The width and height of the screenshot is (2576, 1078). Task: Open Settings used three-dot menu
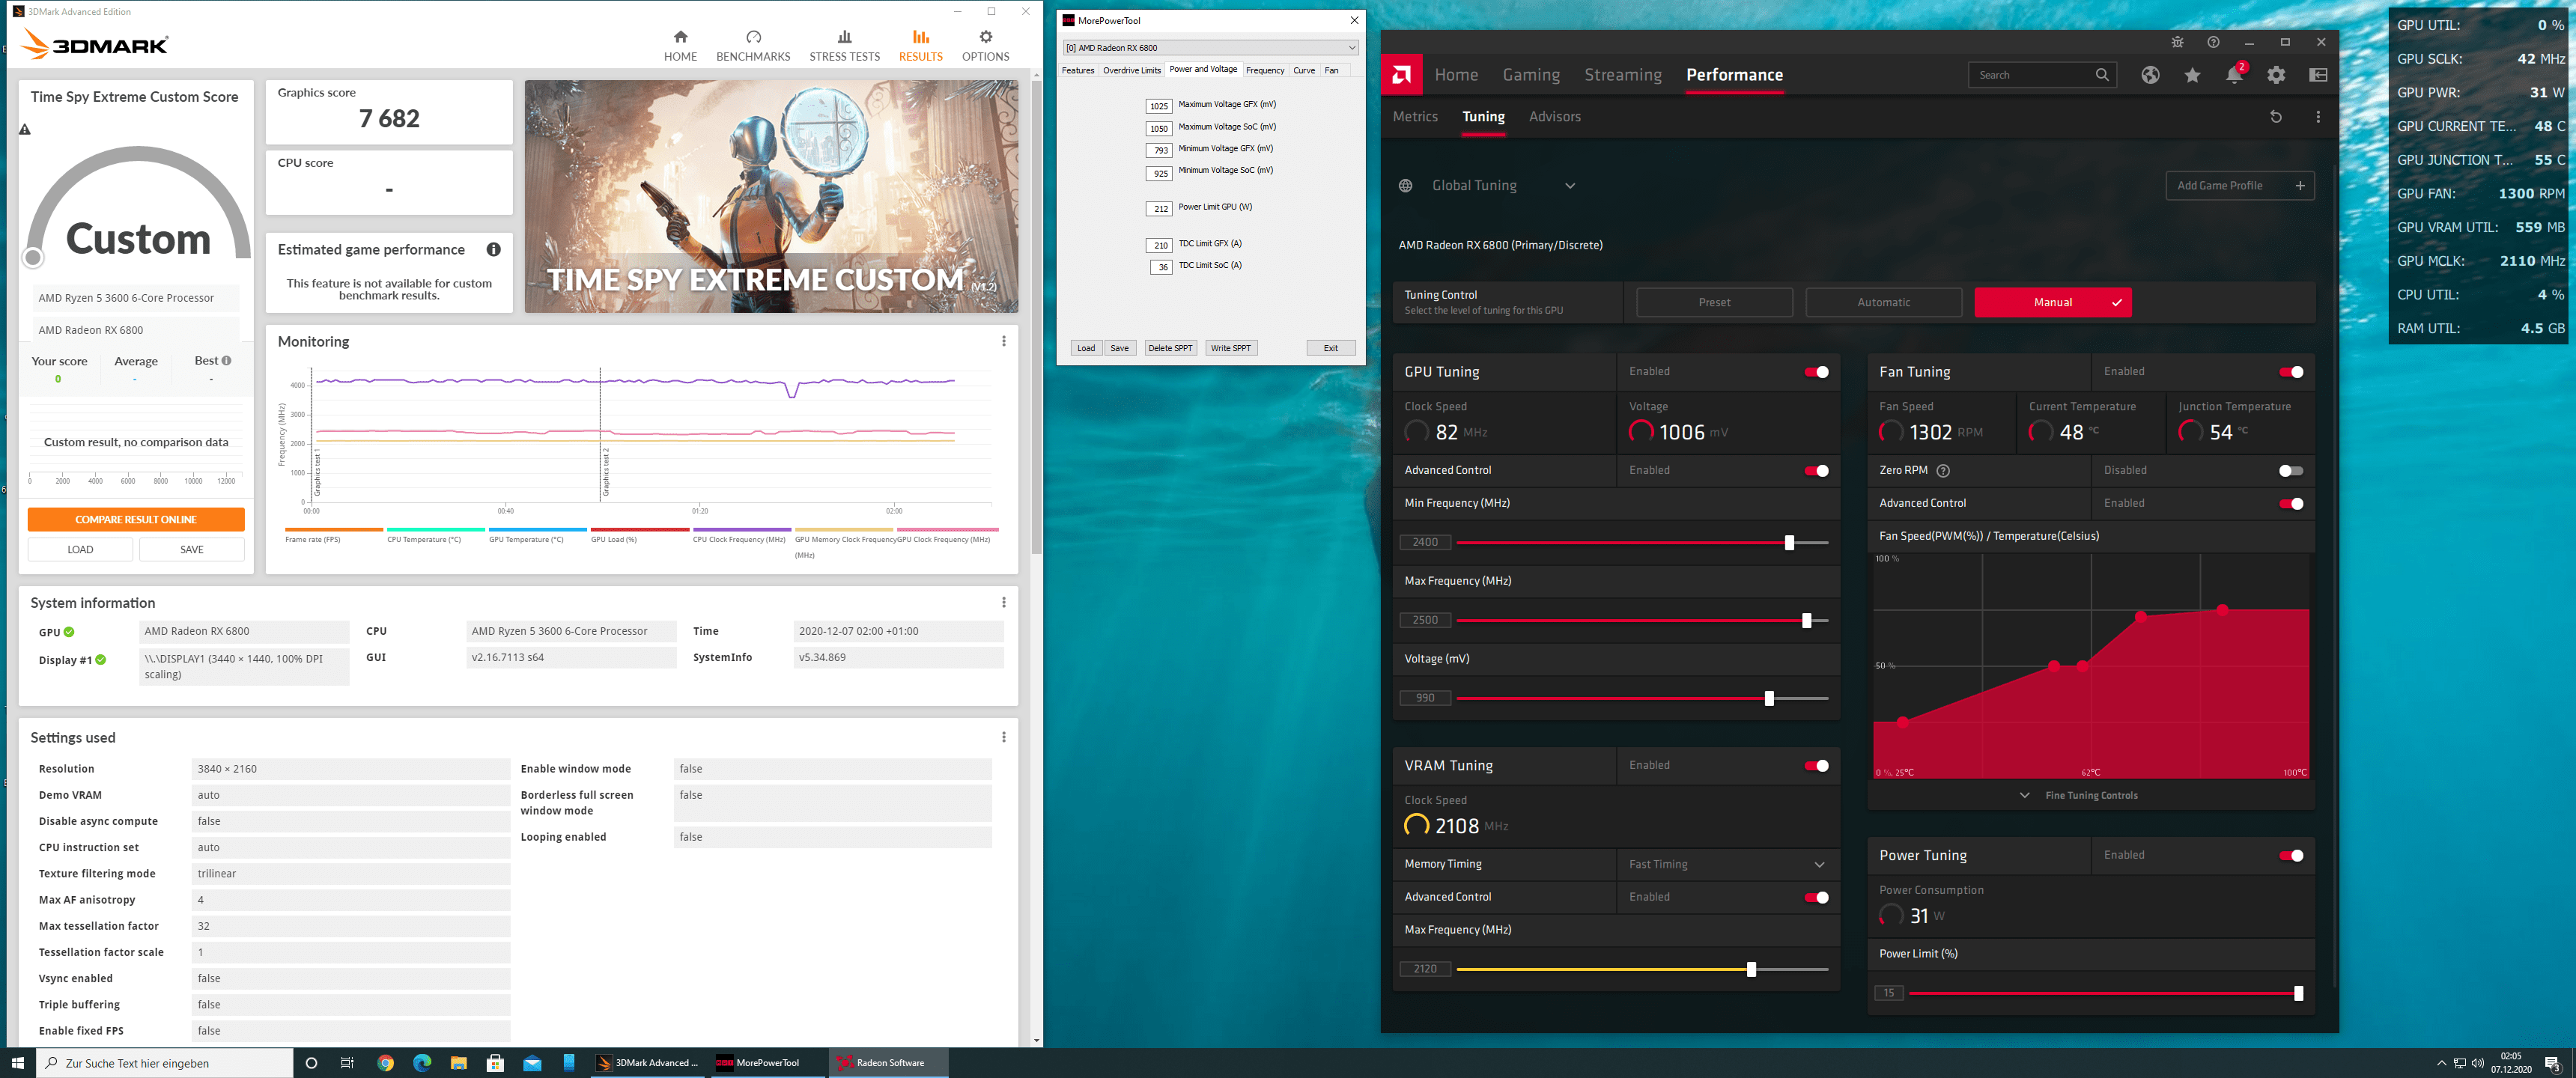1003,737
